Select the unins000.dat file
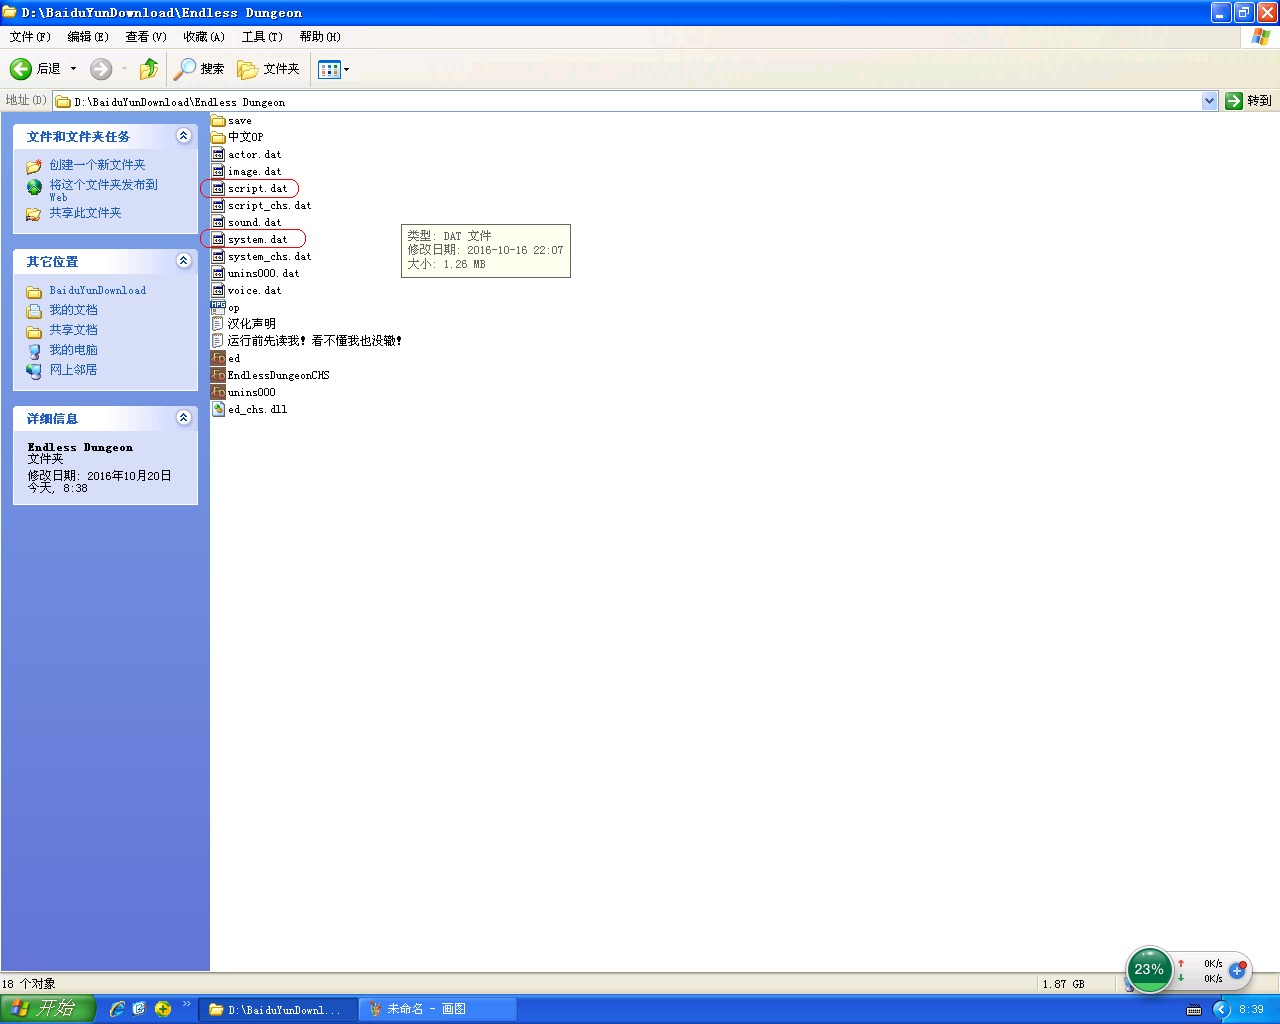The height and width of the screenshot is (1024, 1280). 255,274
